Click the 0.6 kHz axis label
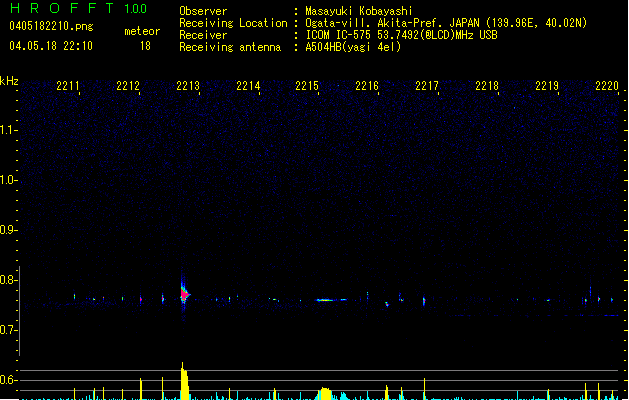The width and height of the screenshot is (629, 400). 8,380
